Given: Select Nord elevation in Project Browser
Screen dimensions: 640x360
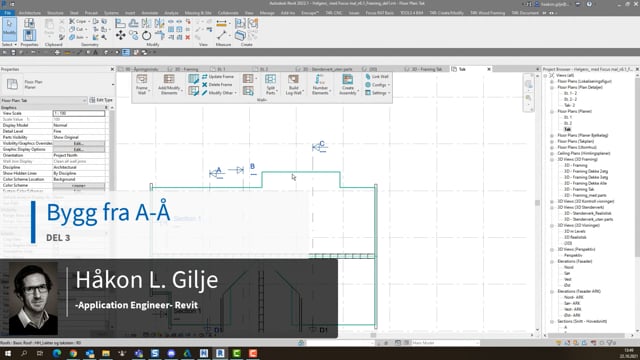Looking at the screenshot, I should point(569,267).
